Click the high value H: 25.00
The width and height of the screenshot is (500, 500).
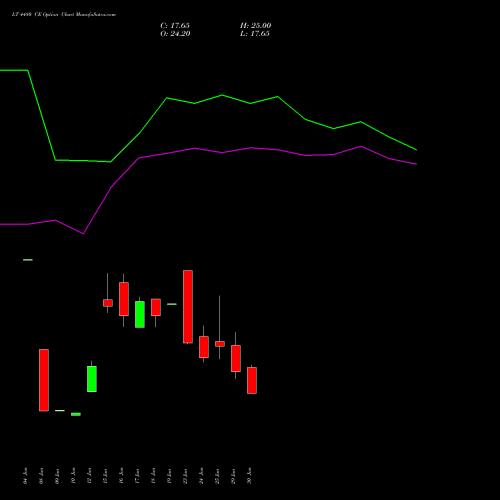[256, 26]
